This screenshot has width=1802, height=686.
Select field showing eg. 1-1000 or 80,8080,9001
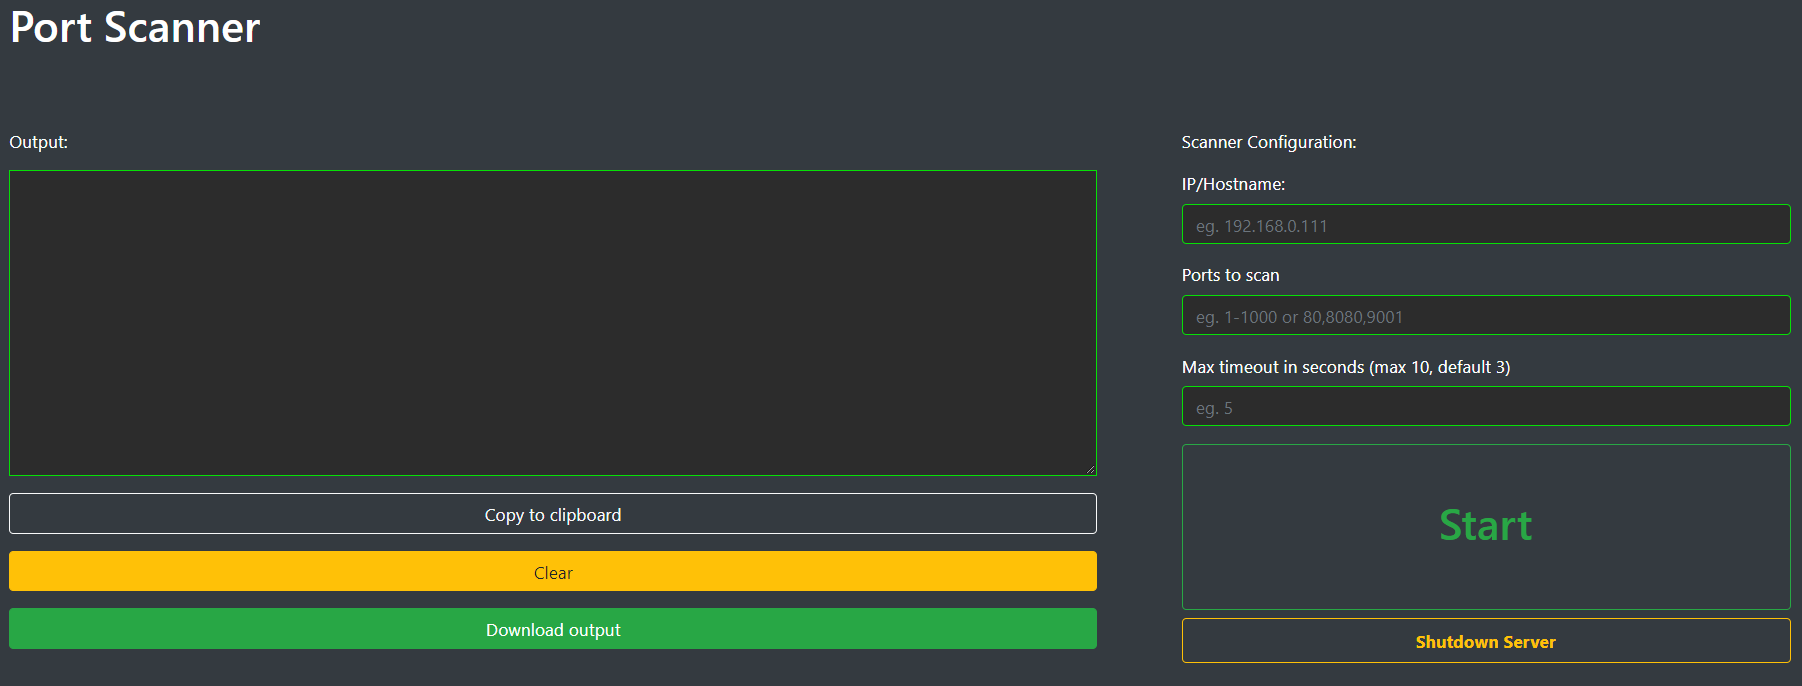point(1486,315)
